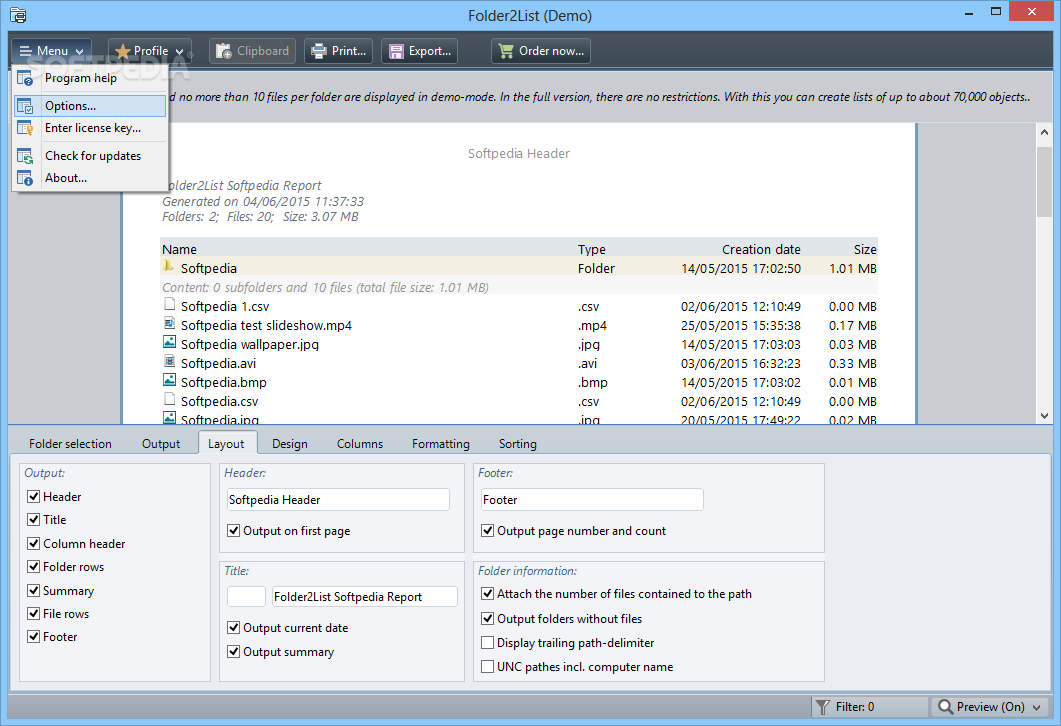The image size is (1061, 726).
Task: Disable the Footer output checkbox
Action: pyautogui.click(x=33, y=637)
